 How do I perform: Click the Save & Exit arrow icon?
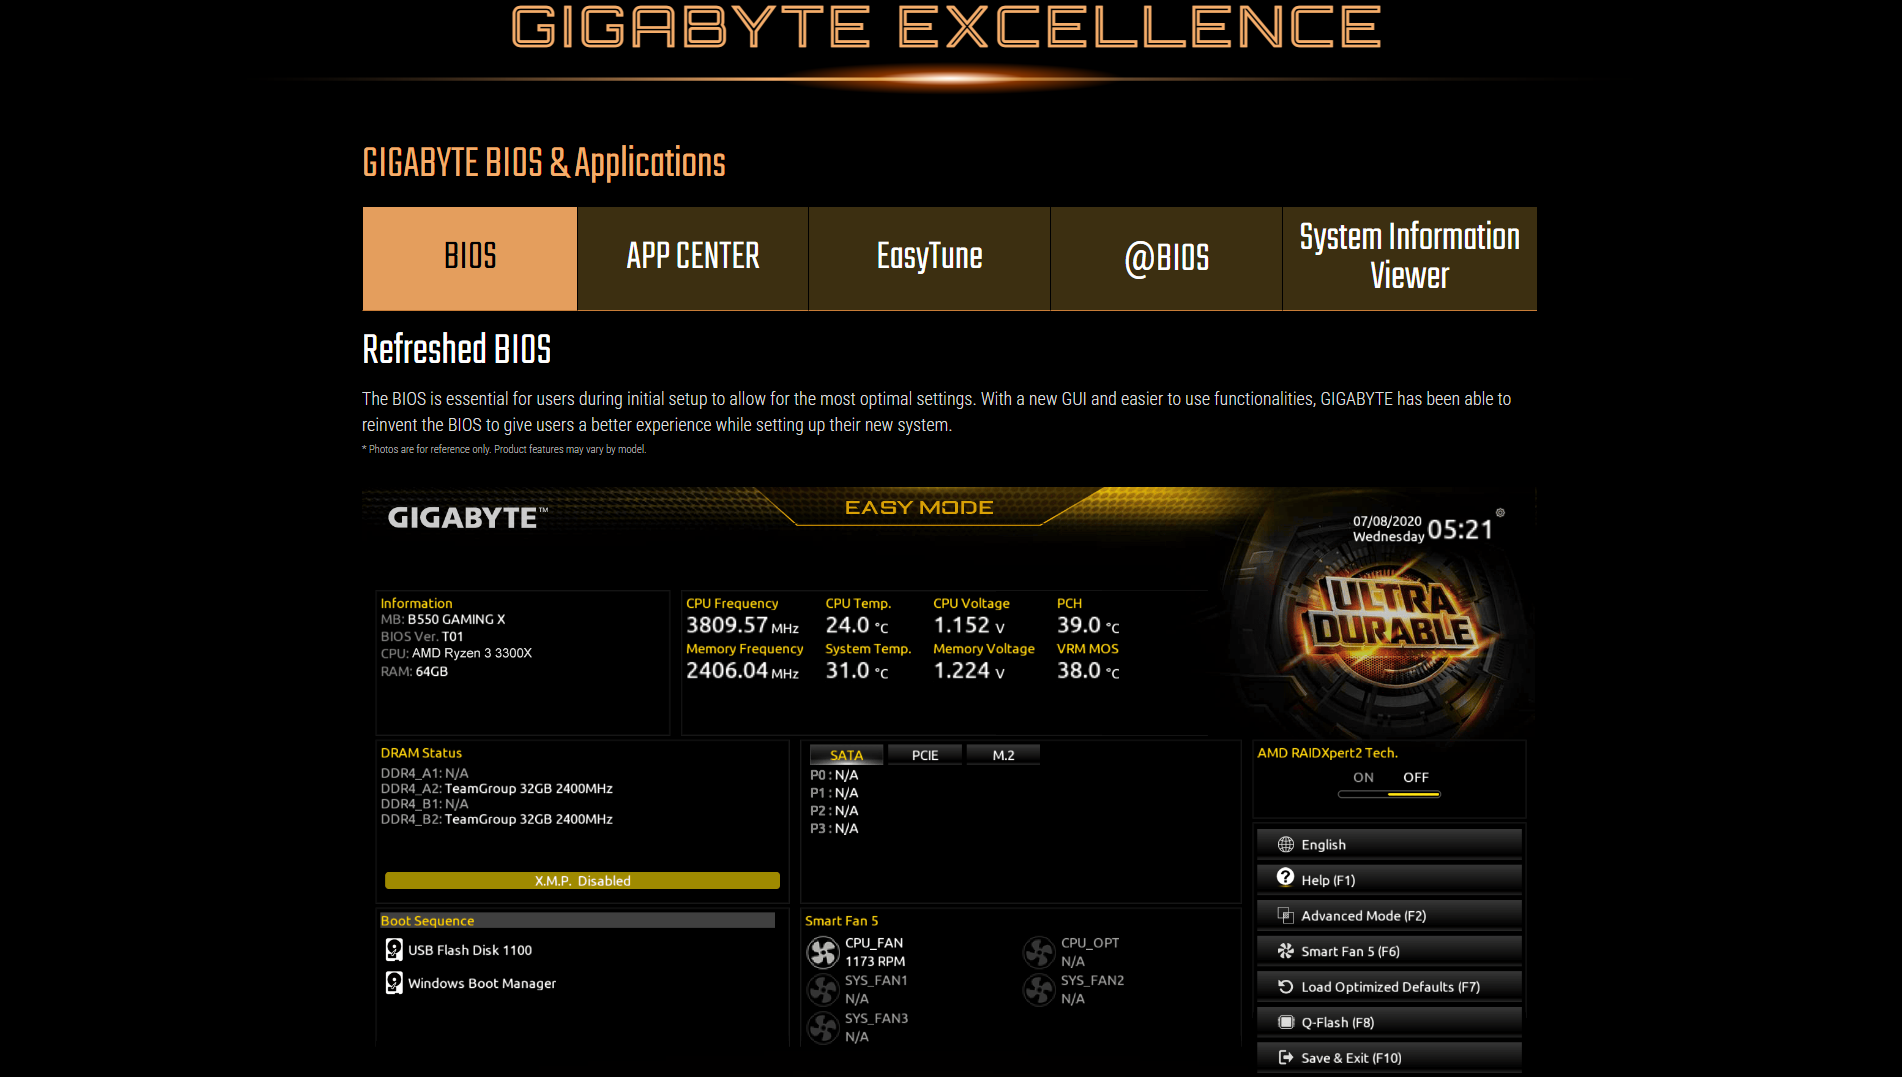coord(1286,1057)
